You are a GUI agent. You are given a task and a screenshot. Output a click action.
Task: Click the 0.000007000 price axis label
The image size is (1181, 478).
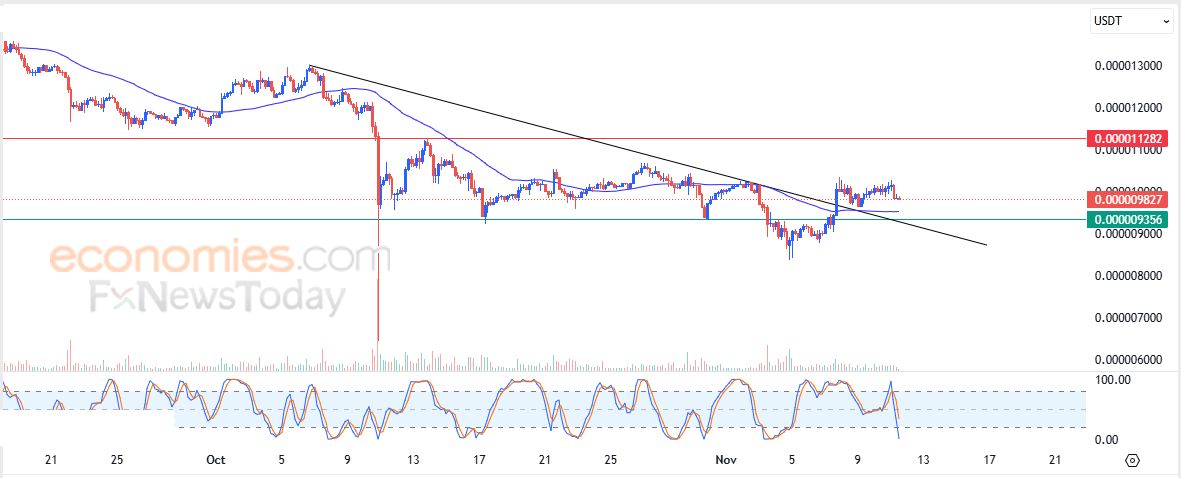[1128, 318]
